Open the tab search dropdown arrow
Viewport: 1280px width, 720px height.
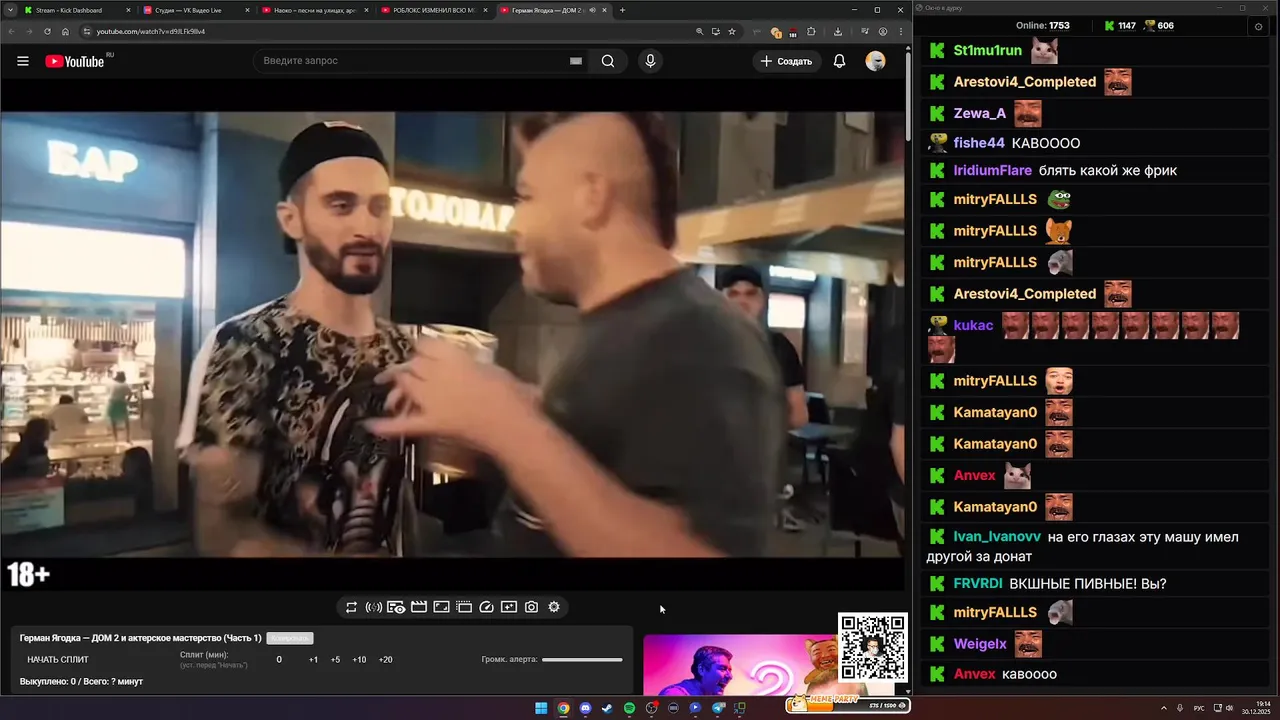pyautogui.click(x=8, y=10)
